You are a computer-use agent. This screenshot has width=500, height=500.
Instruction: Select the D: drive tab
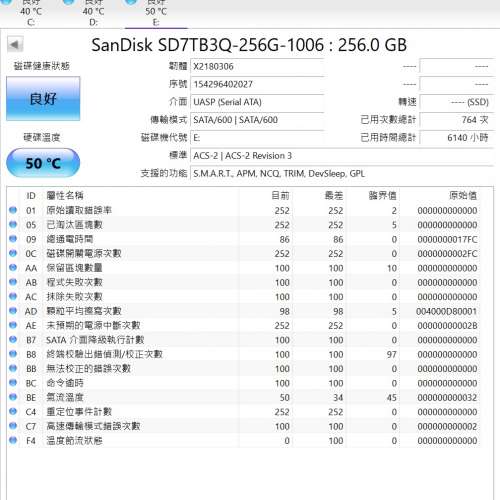(x=93, y=13)
